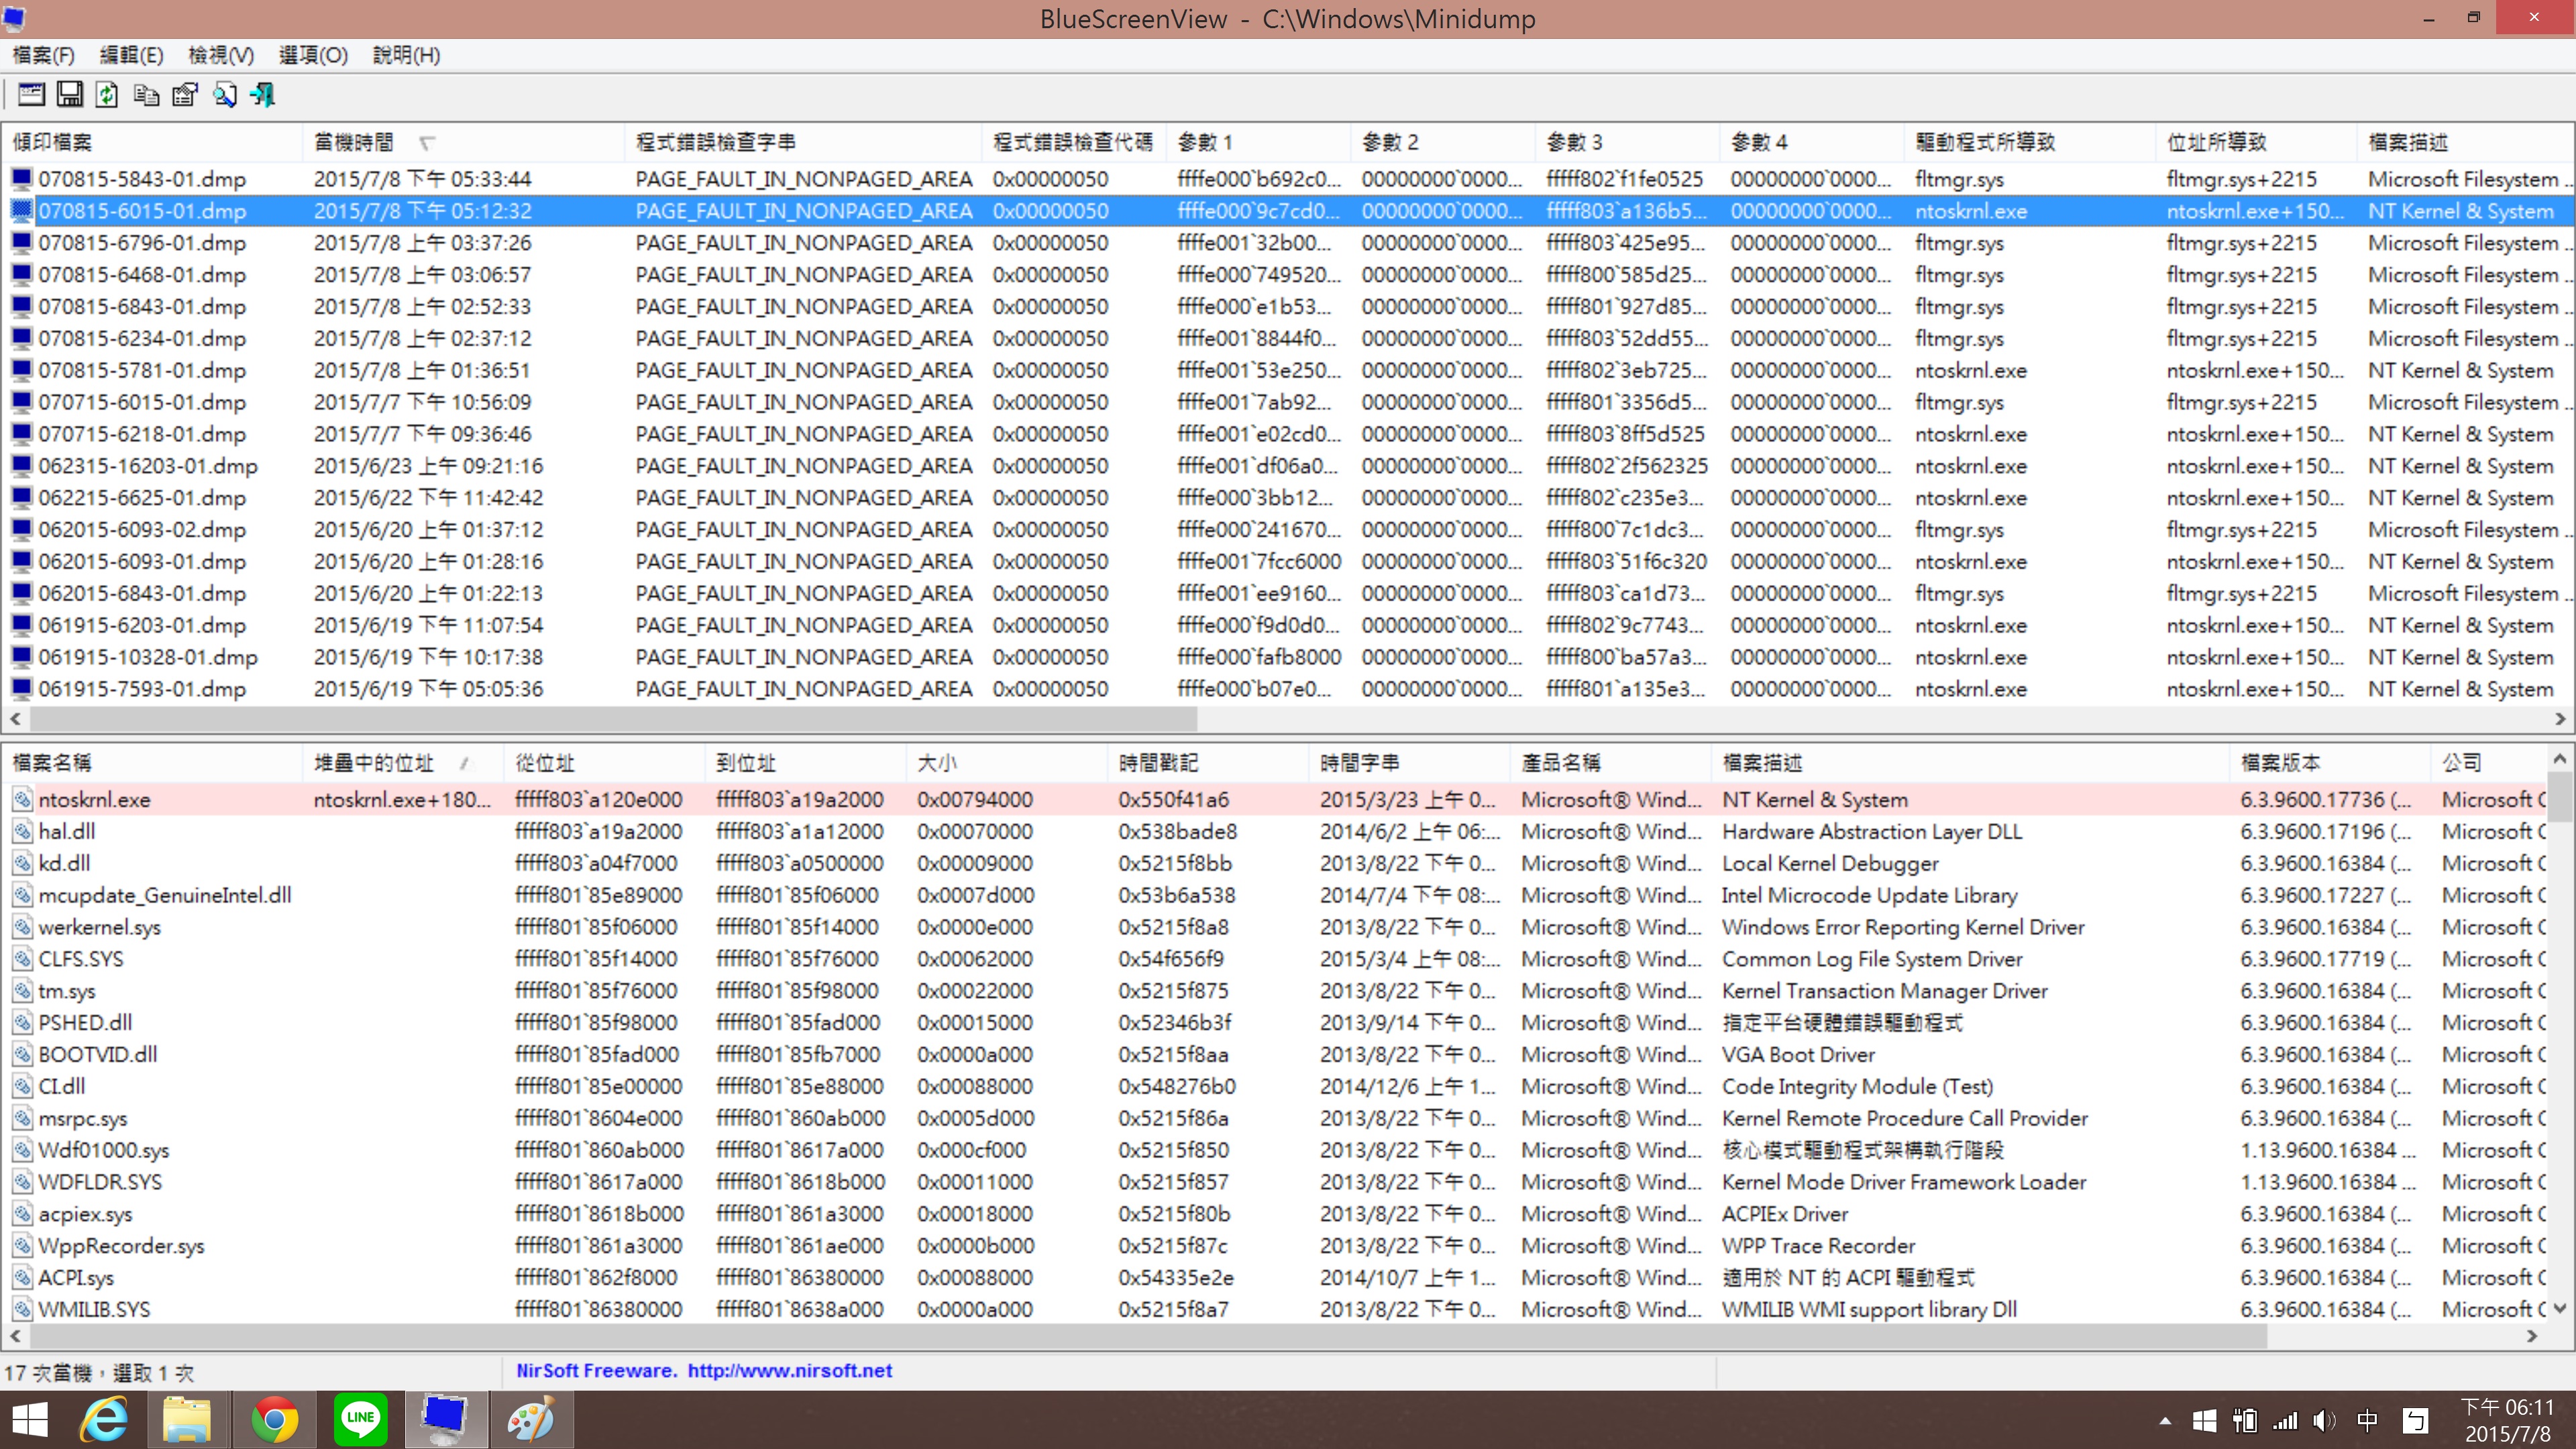
Task: Click the clock showing 下午 06:11
Action: click(x=2508, y=1408)
